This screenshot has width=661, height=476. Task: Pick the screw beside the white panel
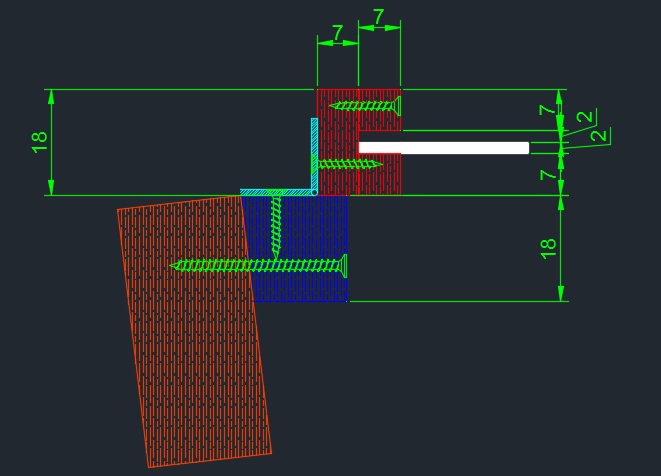coord(345,163)
